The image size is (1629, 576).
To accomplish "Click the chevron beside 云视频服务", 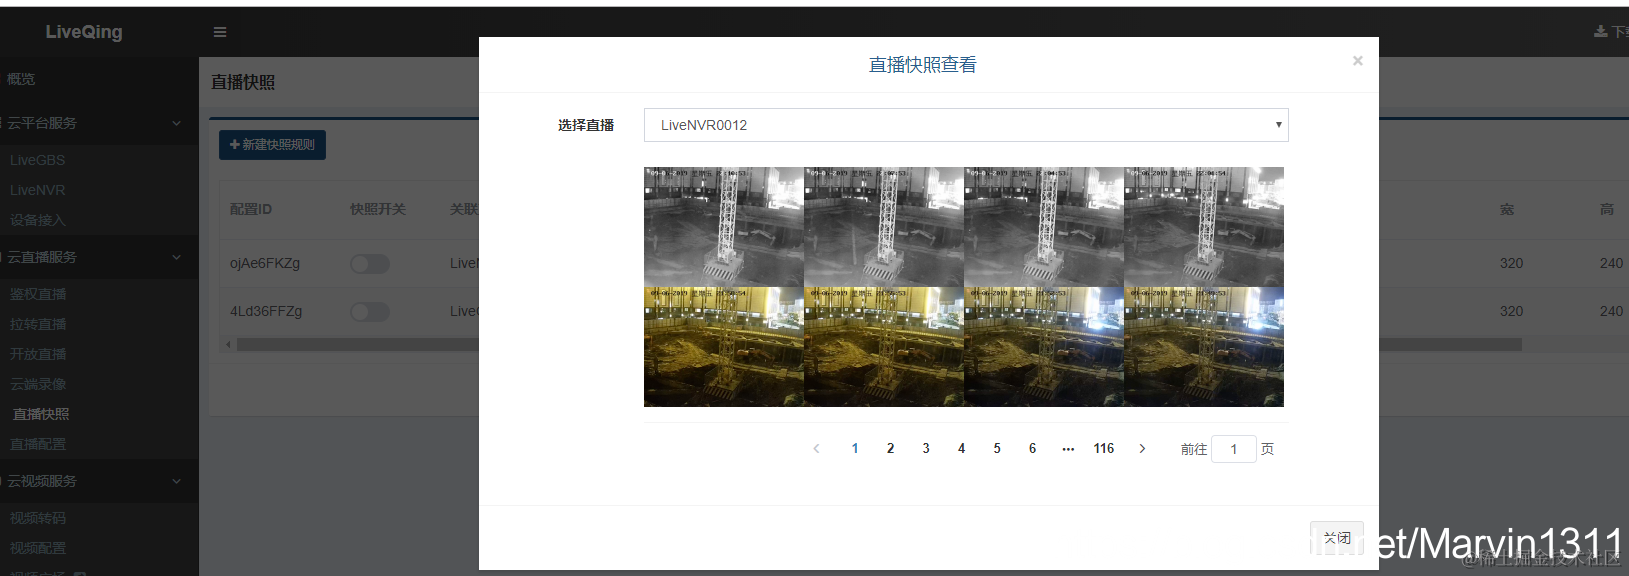I will point(177,481).
